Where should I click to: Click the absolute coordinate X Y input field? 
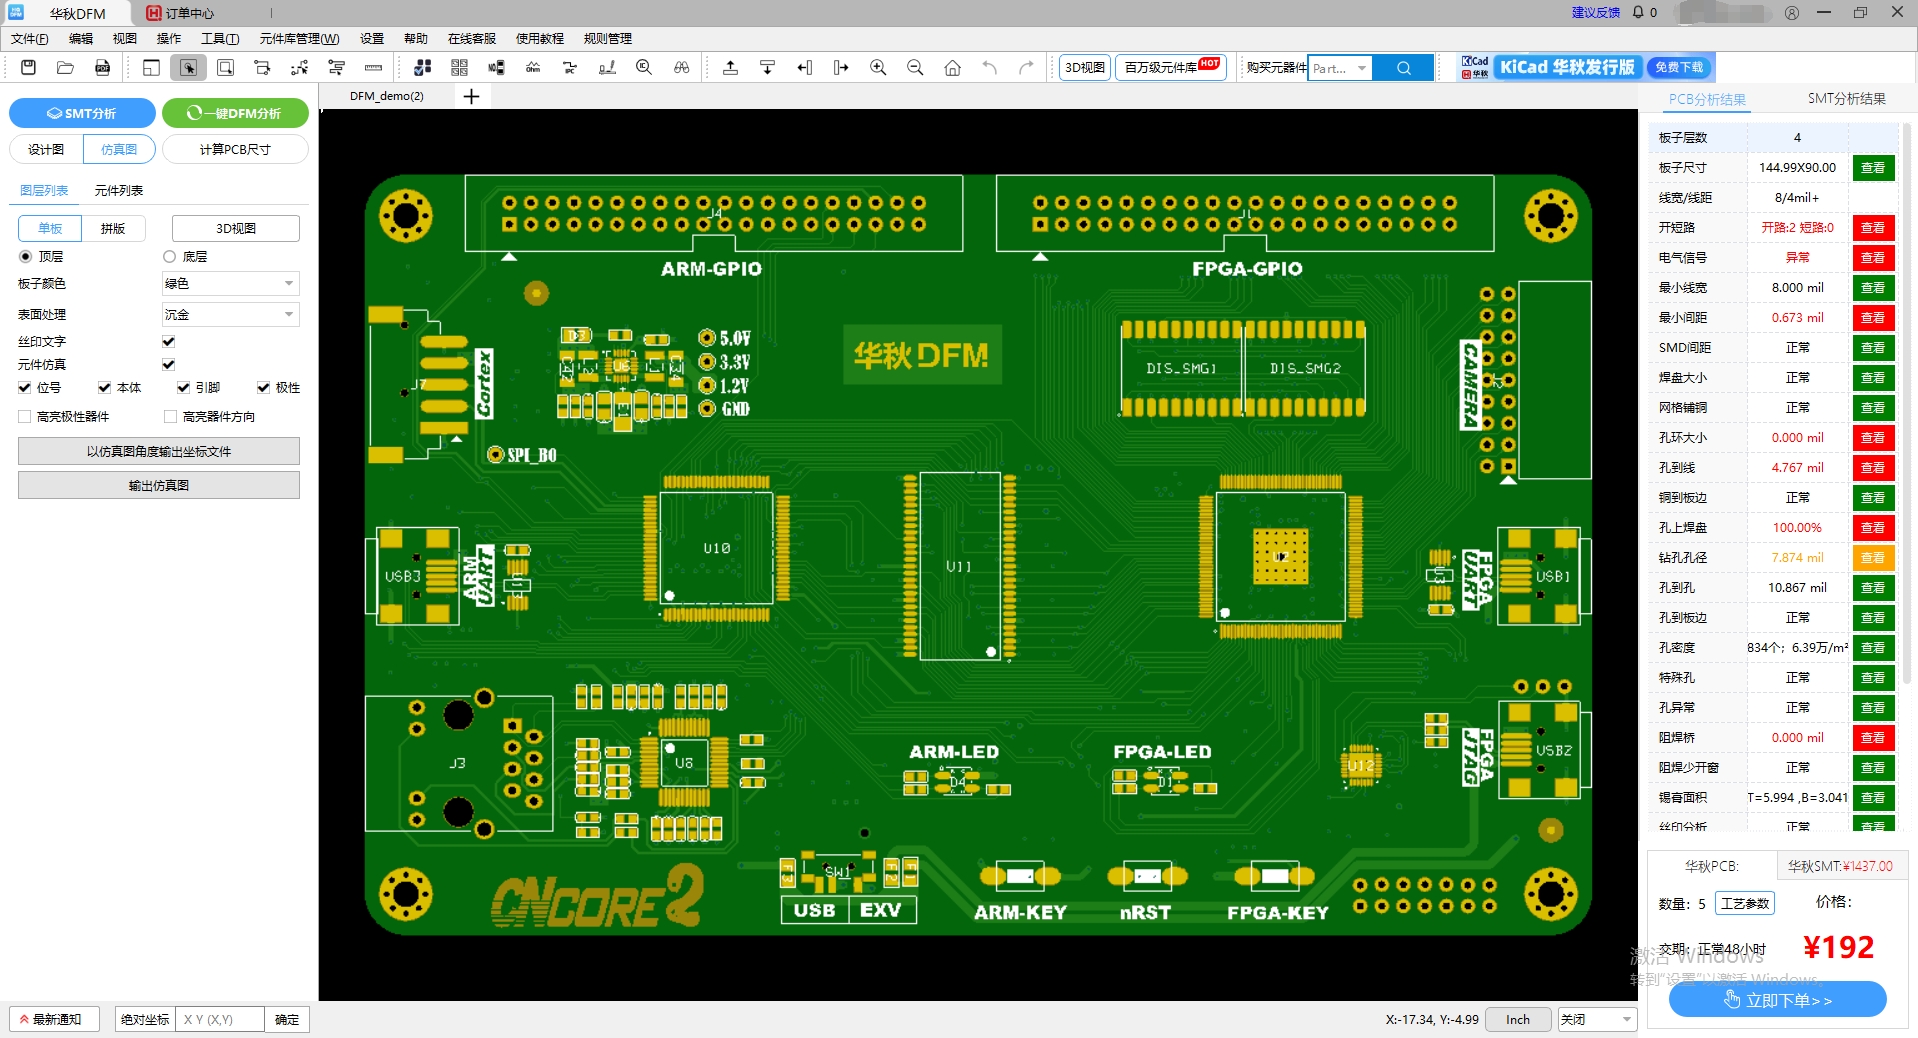click(x=219, y=1019)
